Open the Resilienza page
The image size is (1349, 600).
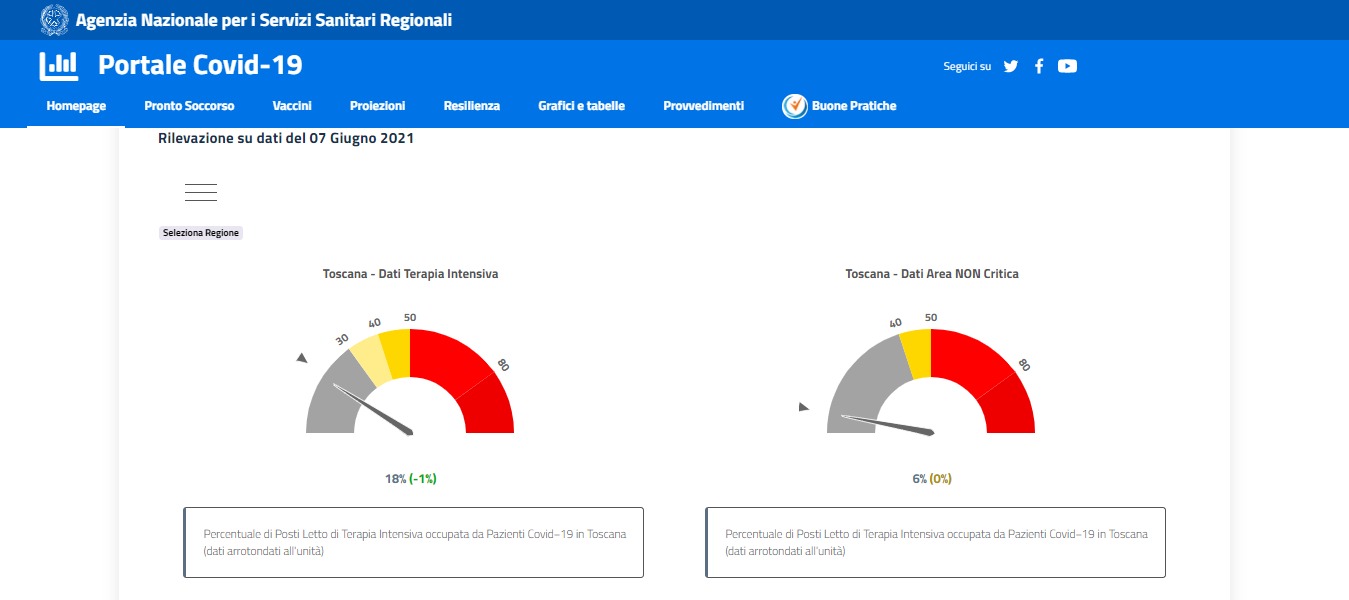pos(472,106)
